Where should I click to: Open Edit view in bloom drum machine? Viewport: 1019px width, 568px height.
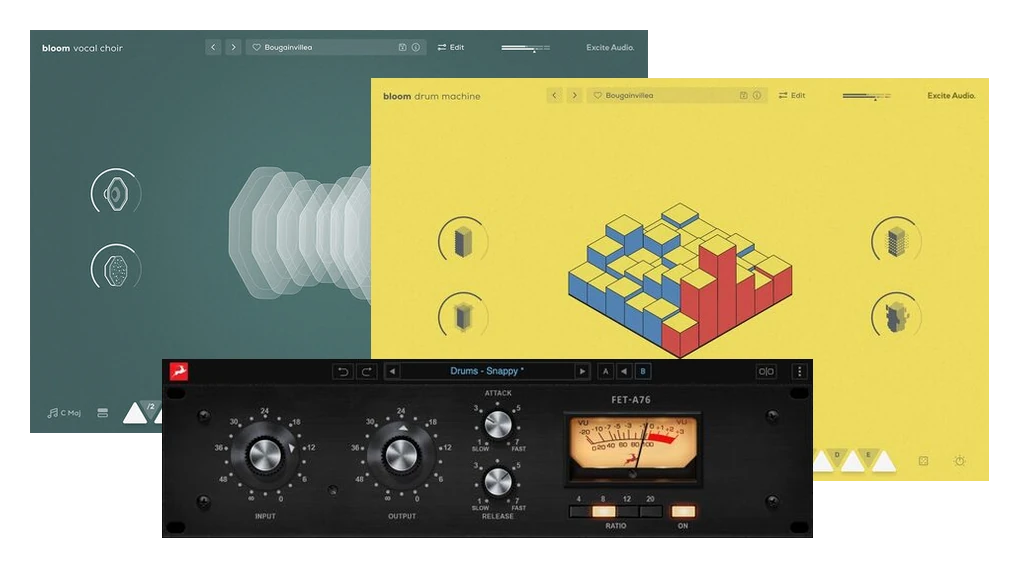click(x=792, y=96)
